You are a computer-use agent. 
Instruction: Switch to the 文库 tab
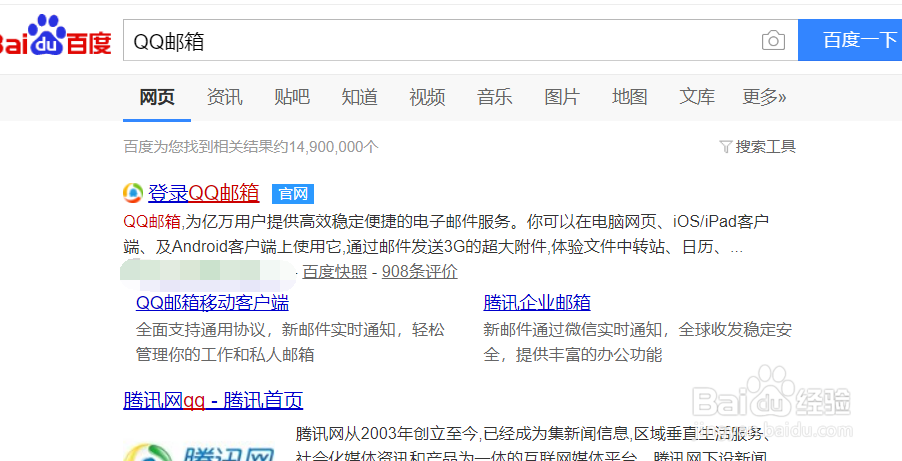[x=697, y=97]
